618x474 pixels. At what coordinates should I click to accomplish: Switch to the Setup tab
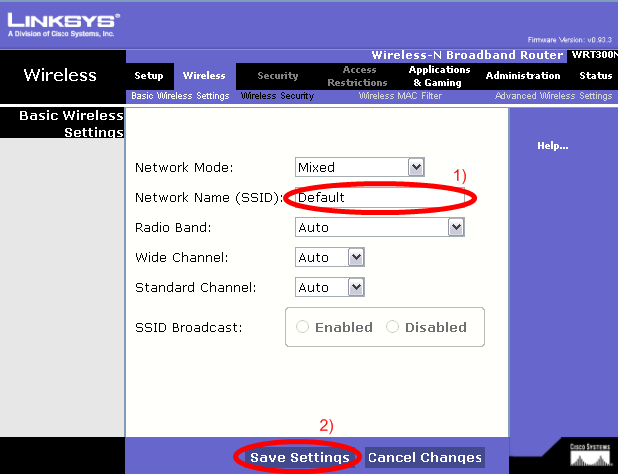point(148,76)
